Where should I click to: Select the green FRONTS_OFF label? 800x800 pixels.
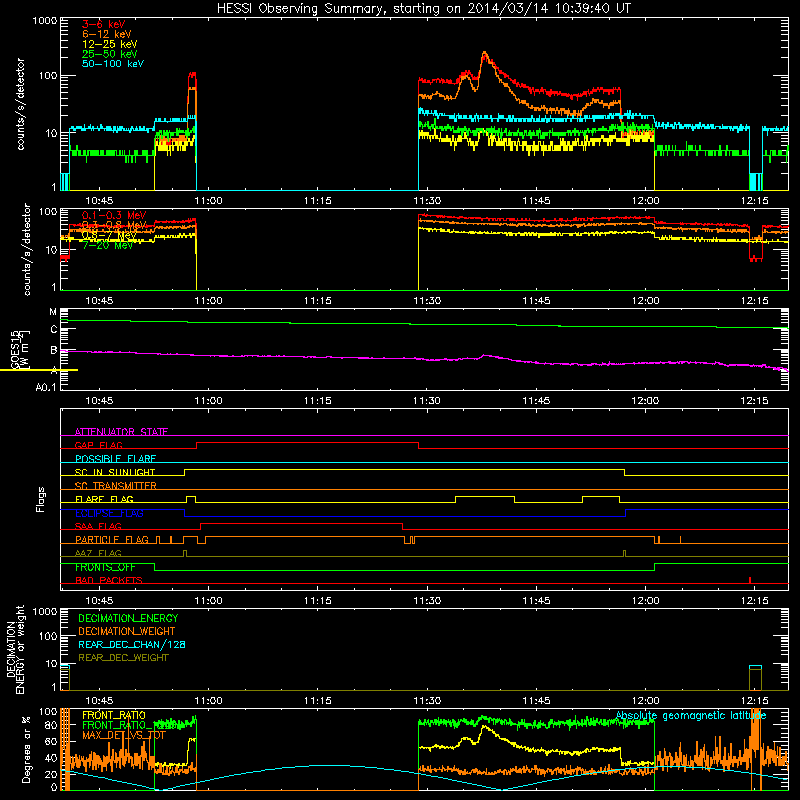105,567
